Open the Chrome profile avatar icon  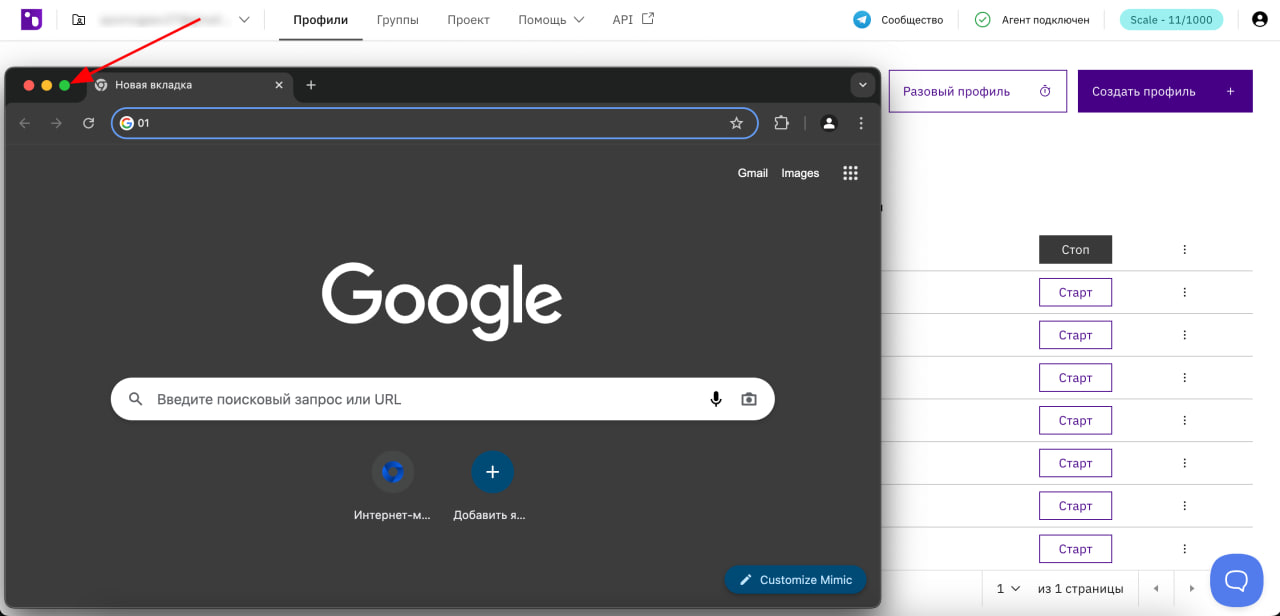(x=829, y=123)
